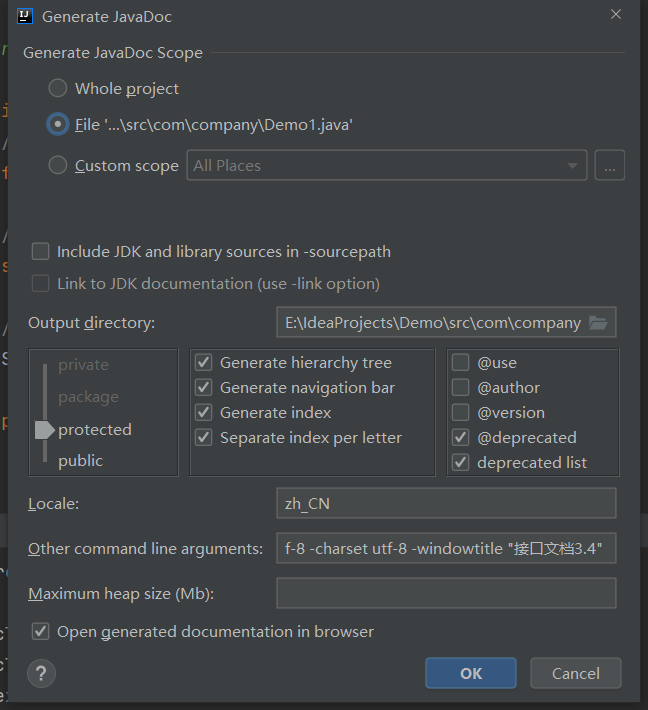648x710 pixels.
Task: Click the Cancel button
Action: click(x=576, y=673)
